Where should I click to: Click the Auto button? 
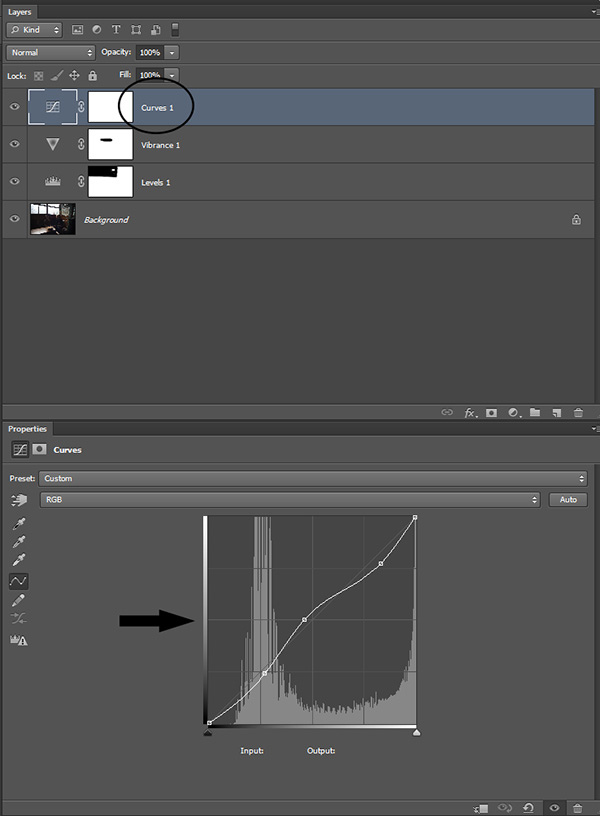(568, 500)
